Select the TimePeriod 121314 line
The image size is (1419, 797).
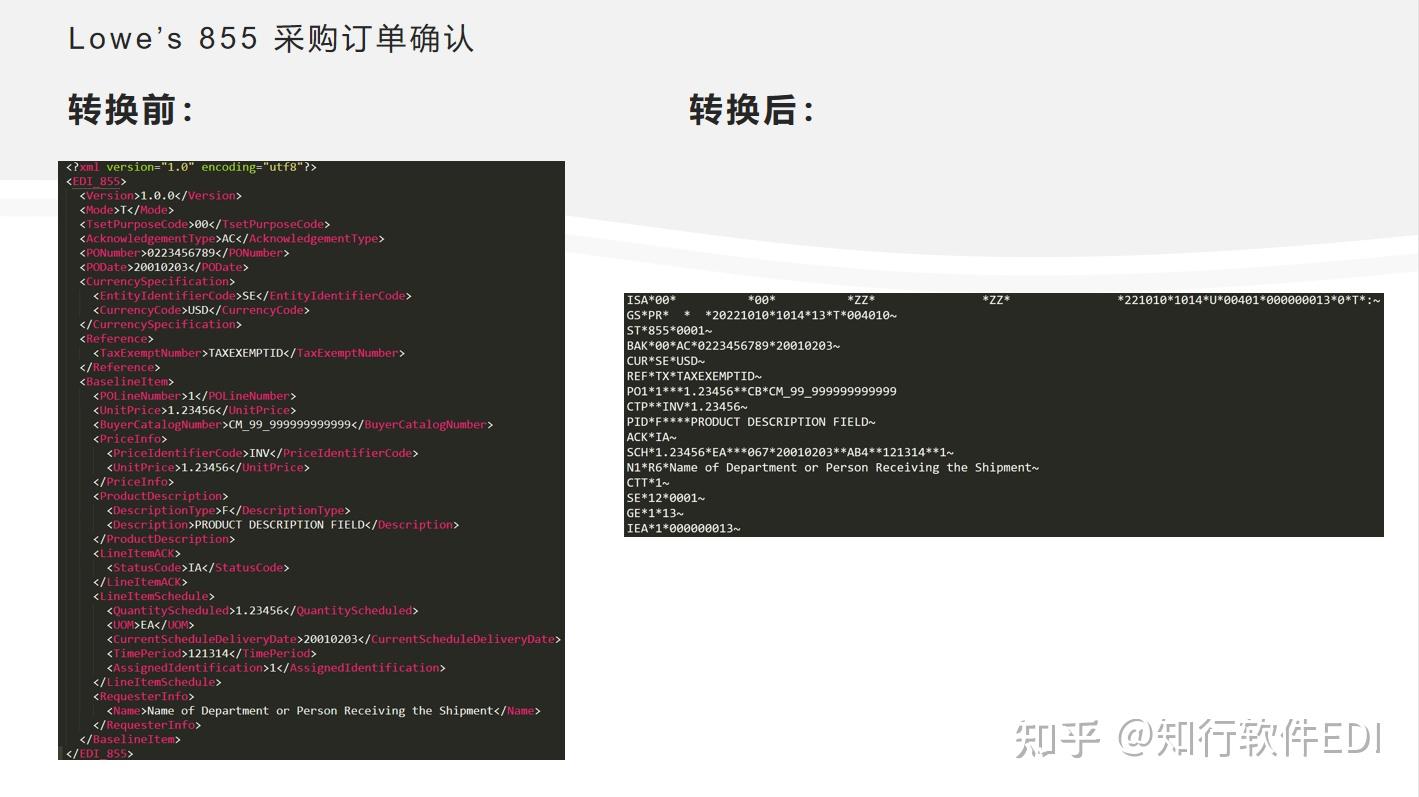(211, 653)
